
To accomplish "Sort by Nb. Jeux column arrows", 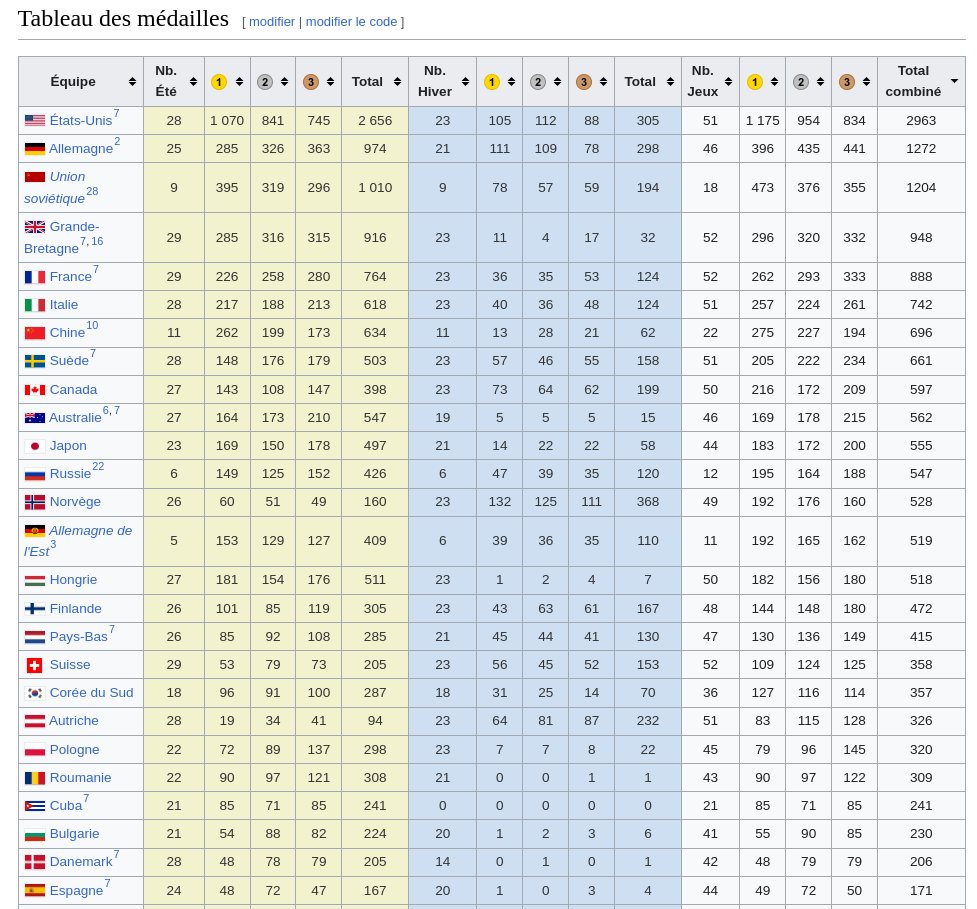I will (x=728, y=82).
